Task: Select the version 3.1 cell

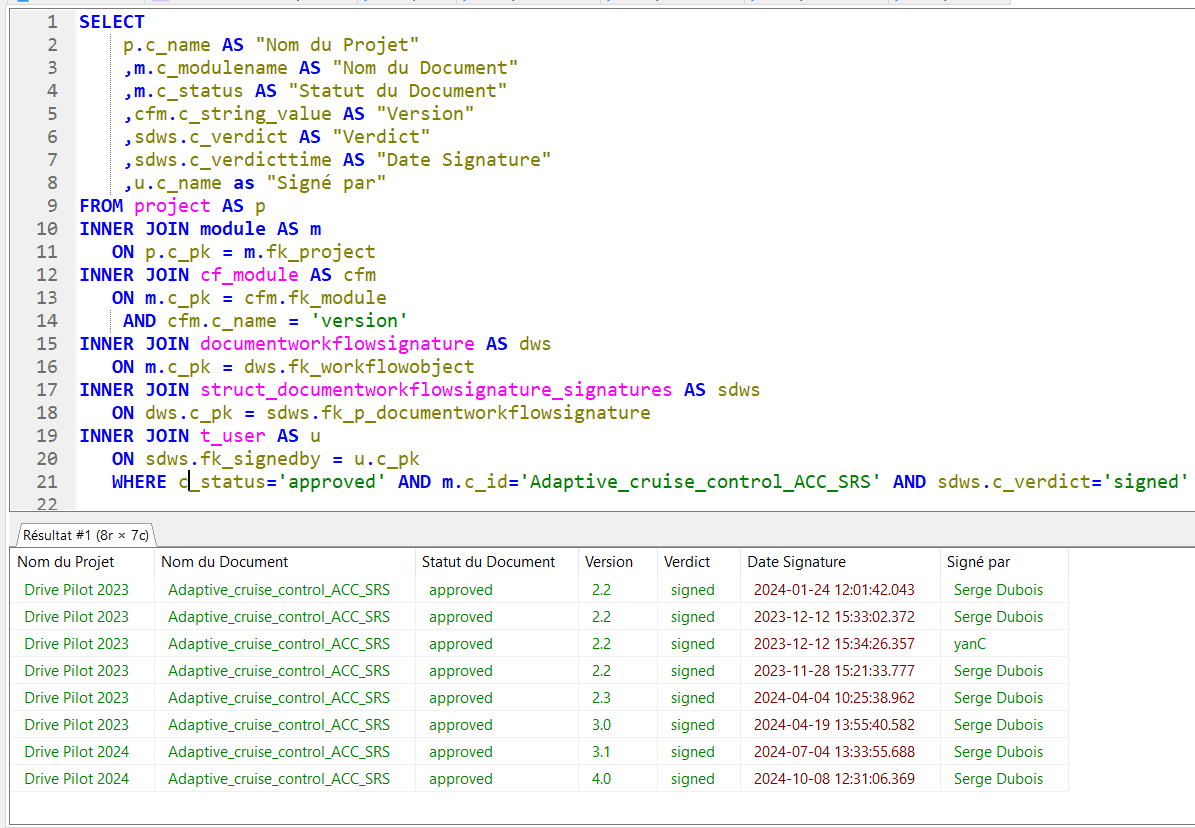Action: click(601, 752)
